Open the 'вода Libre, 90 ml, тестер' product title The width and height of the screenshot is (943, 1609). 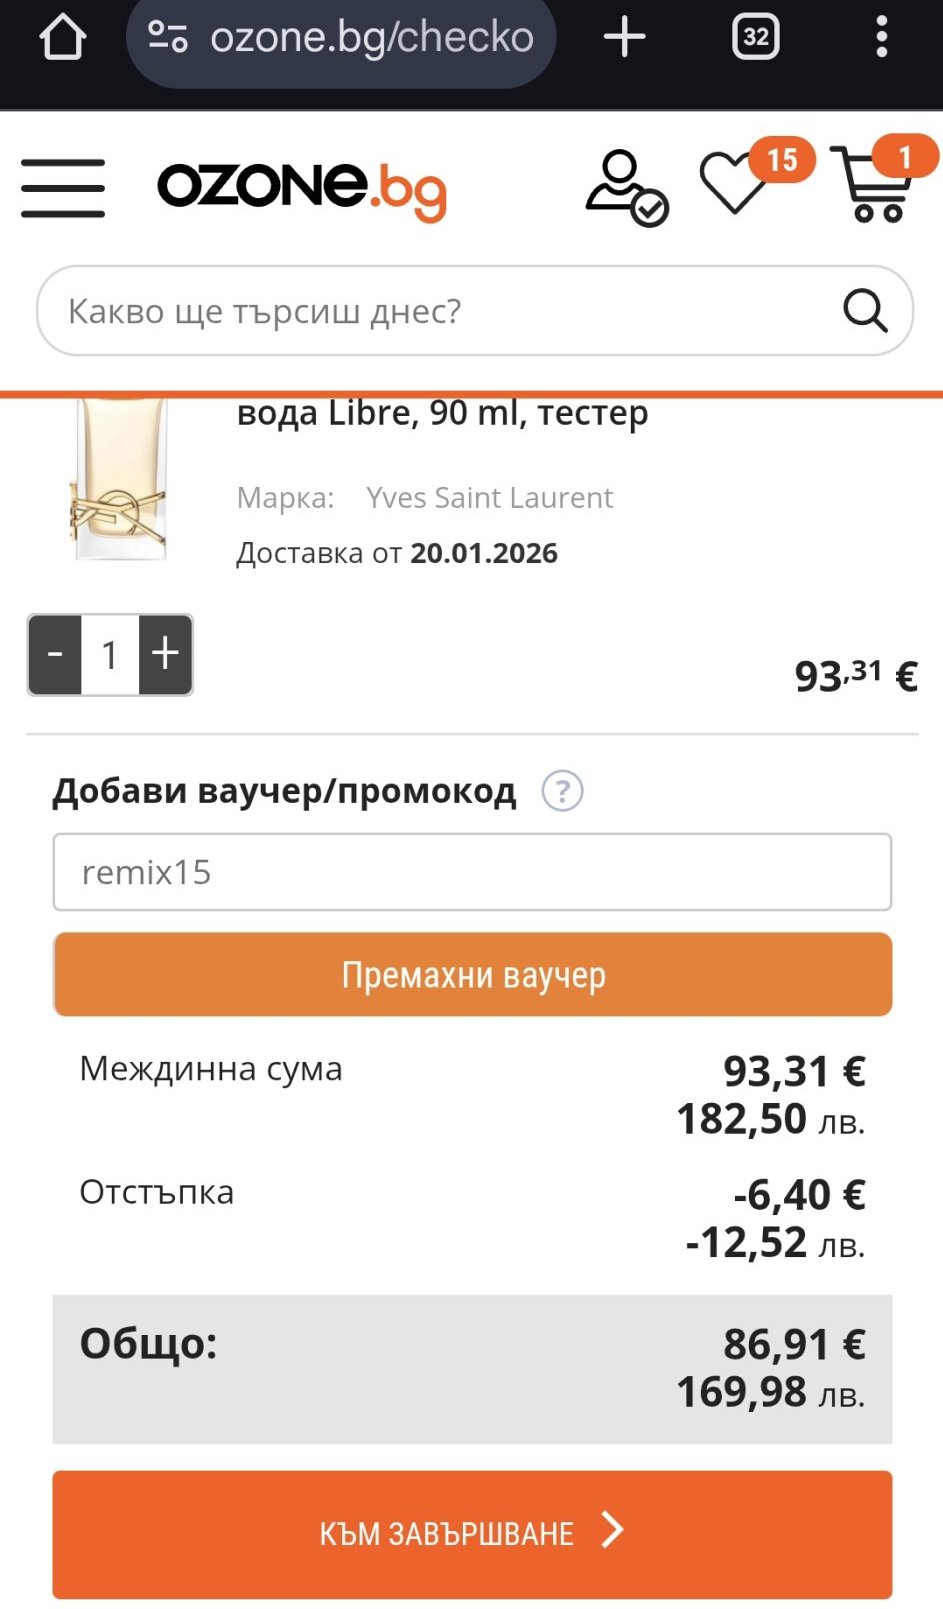coord(442,413)
